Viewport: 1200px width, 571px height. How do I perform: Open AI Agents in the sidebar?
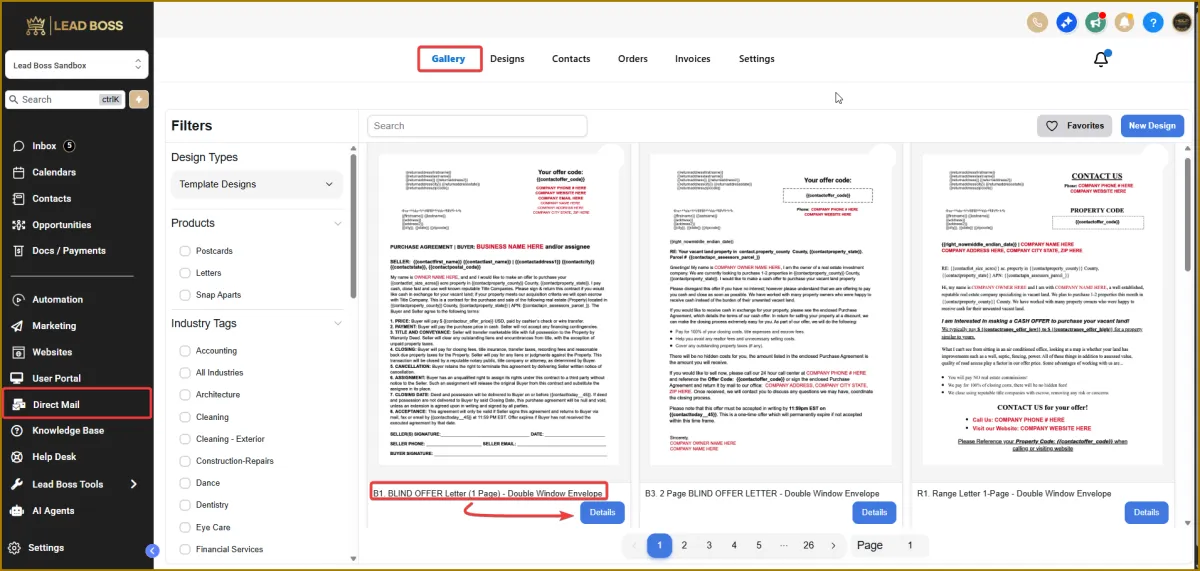click(54, 510)
